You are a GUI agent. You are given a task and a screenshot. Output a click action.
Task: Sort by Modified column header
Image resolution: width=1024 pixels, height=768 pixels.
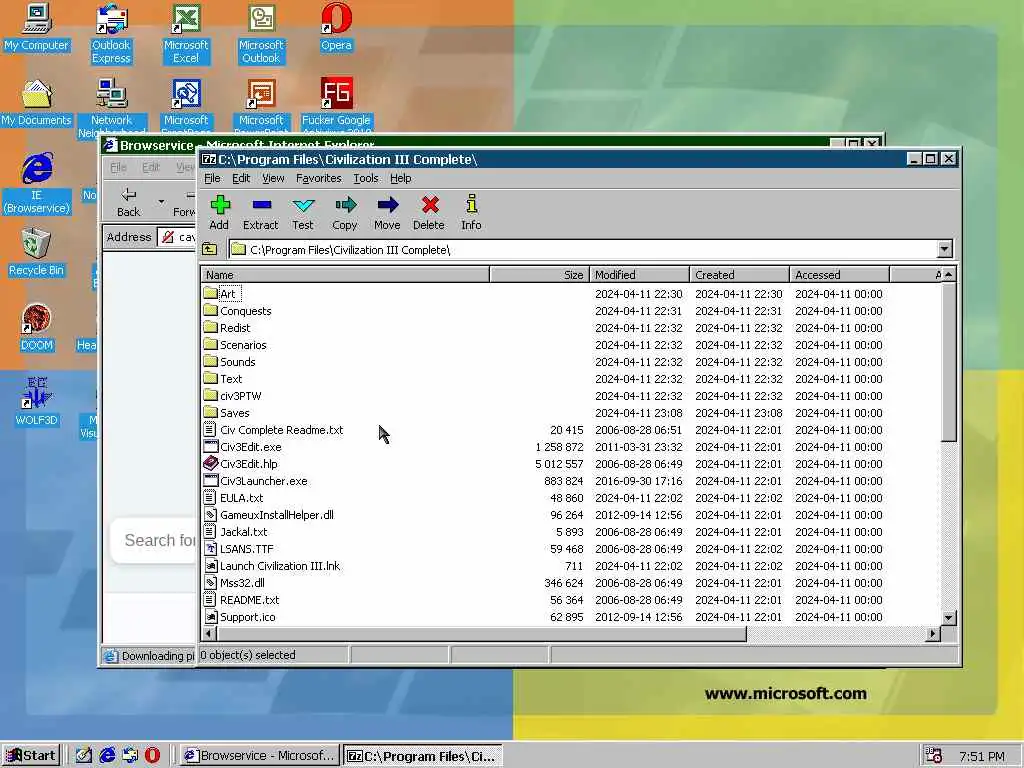[639, 275]
